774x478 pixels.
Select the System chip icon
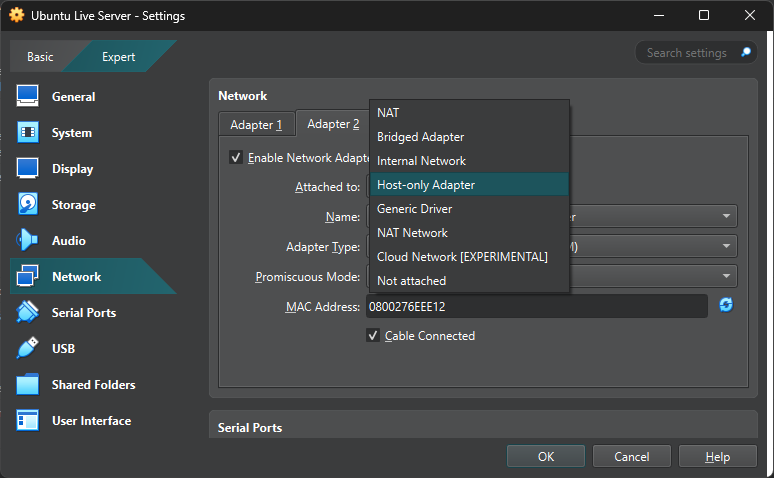(x=28, y=132)
